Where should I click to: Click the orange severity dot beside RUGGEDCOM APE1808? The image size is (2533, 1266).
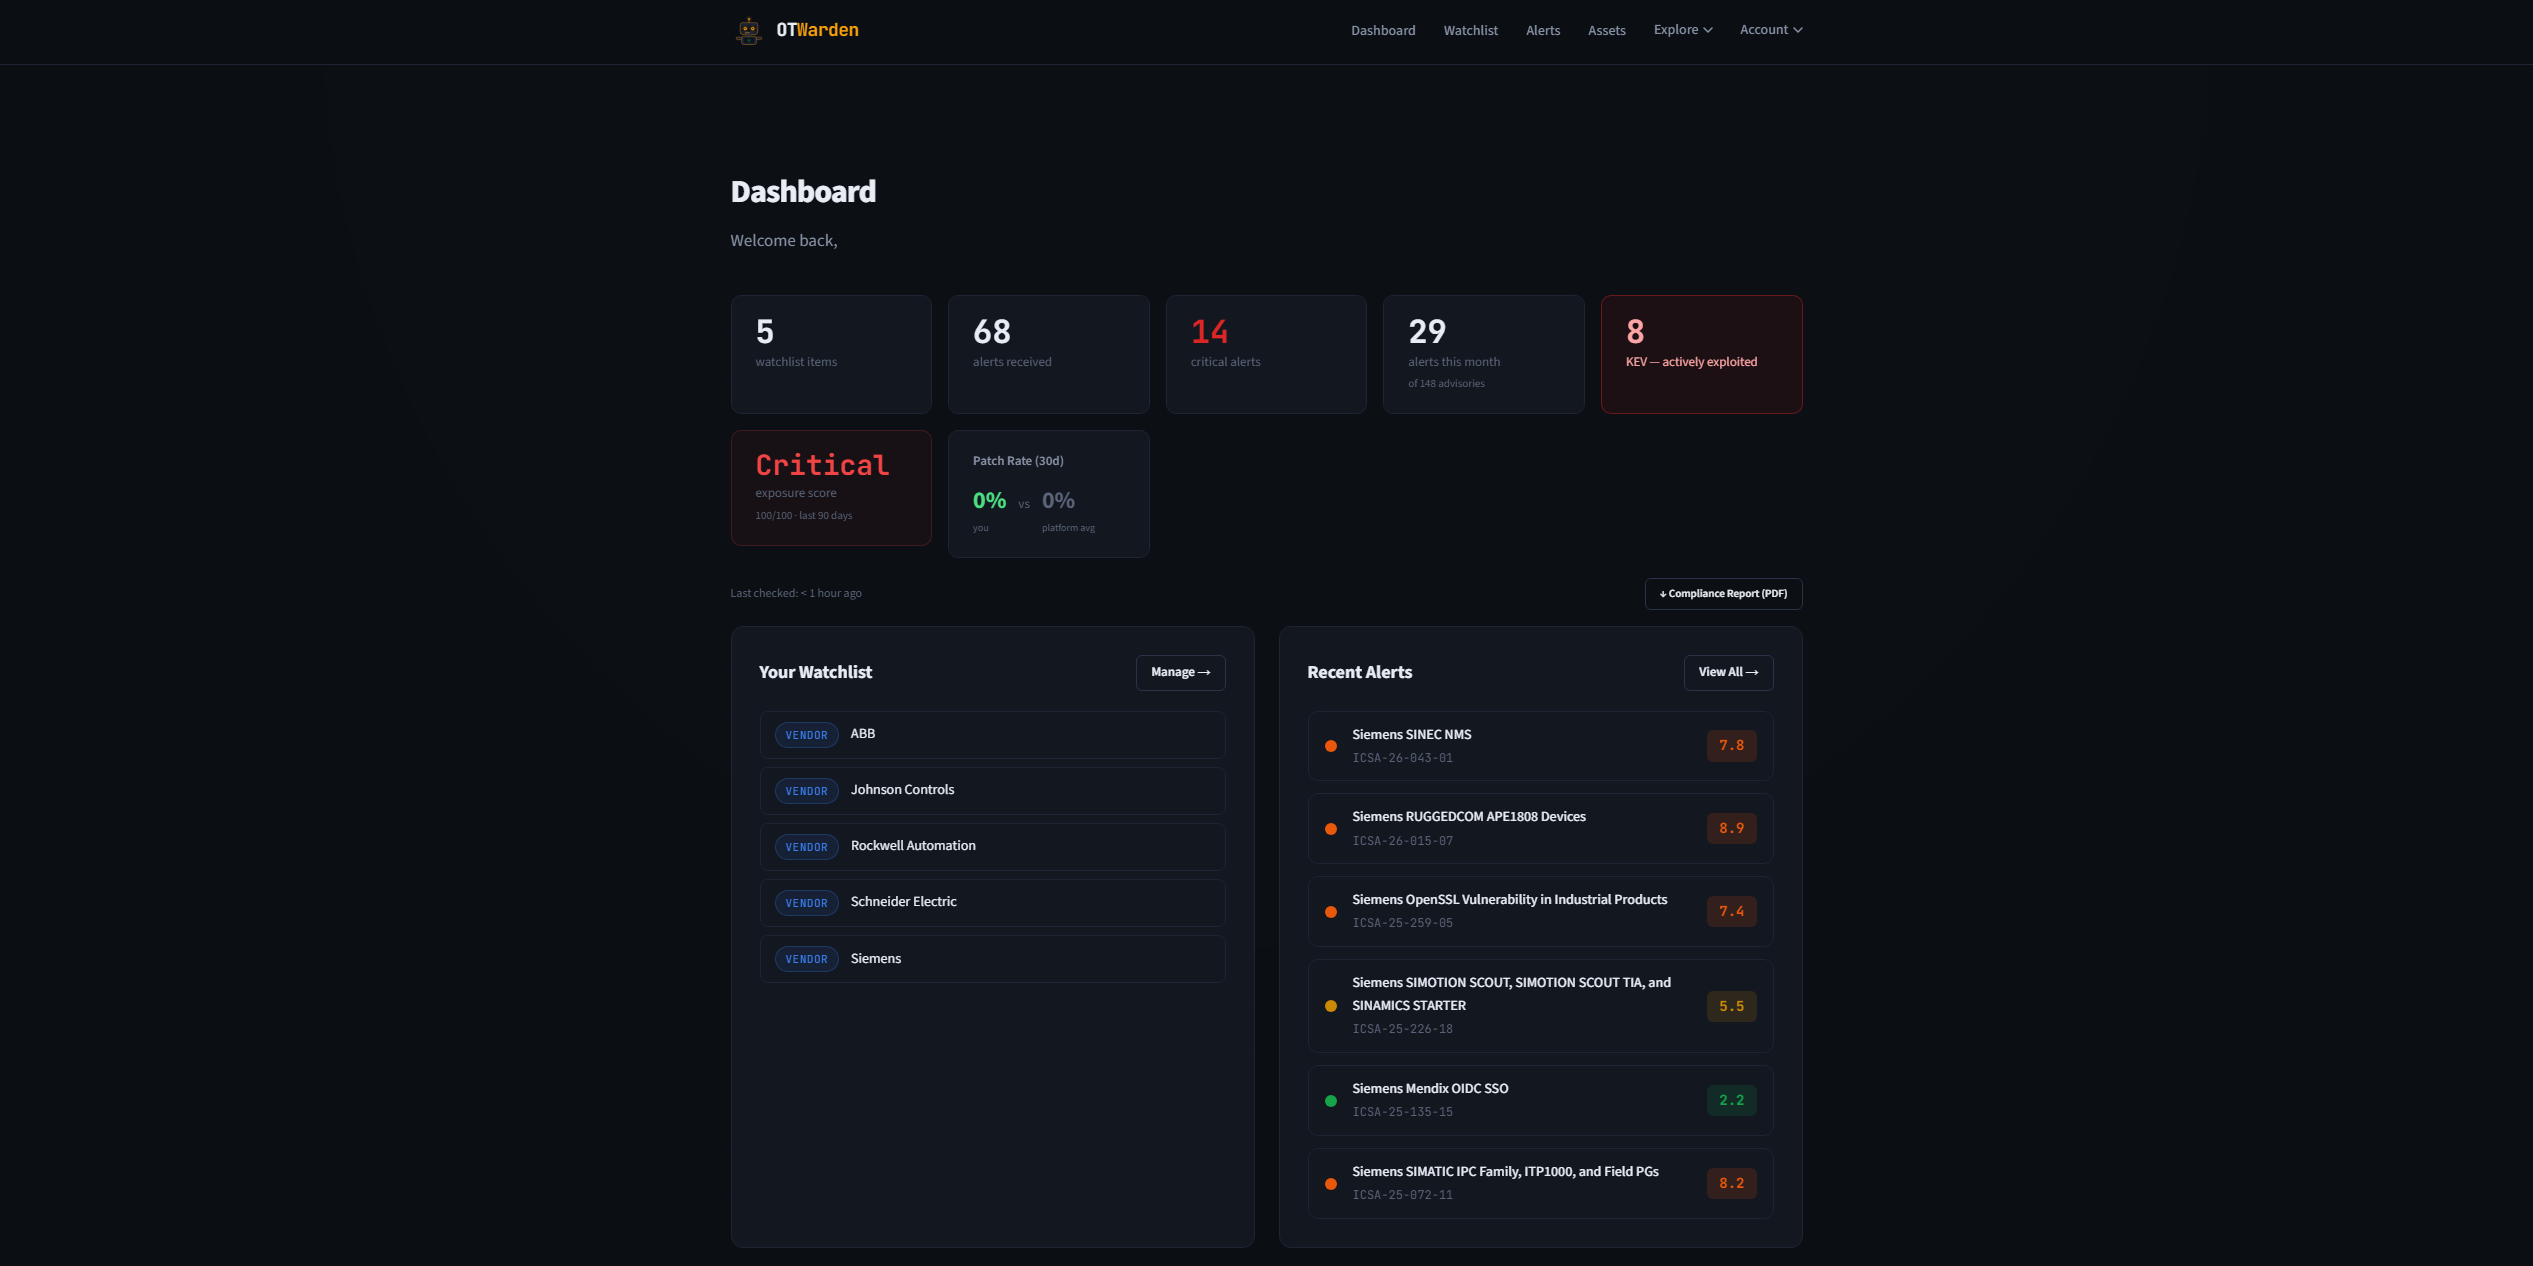pos(1330,829)
